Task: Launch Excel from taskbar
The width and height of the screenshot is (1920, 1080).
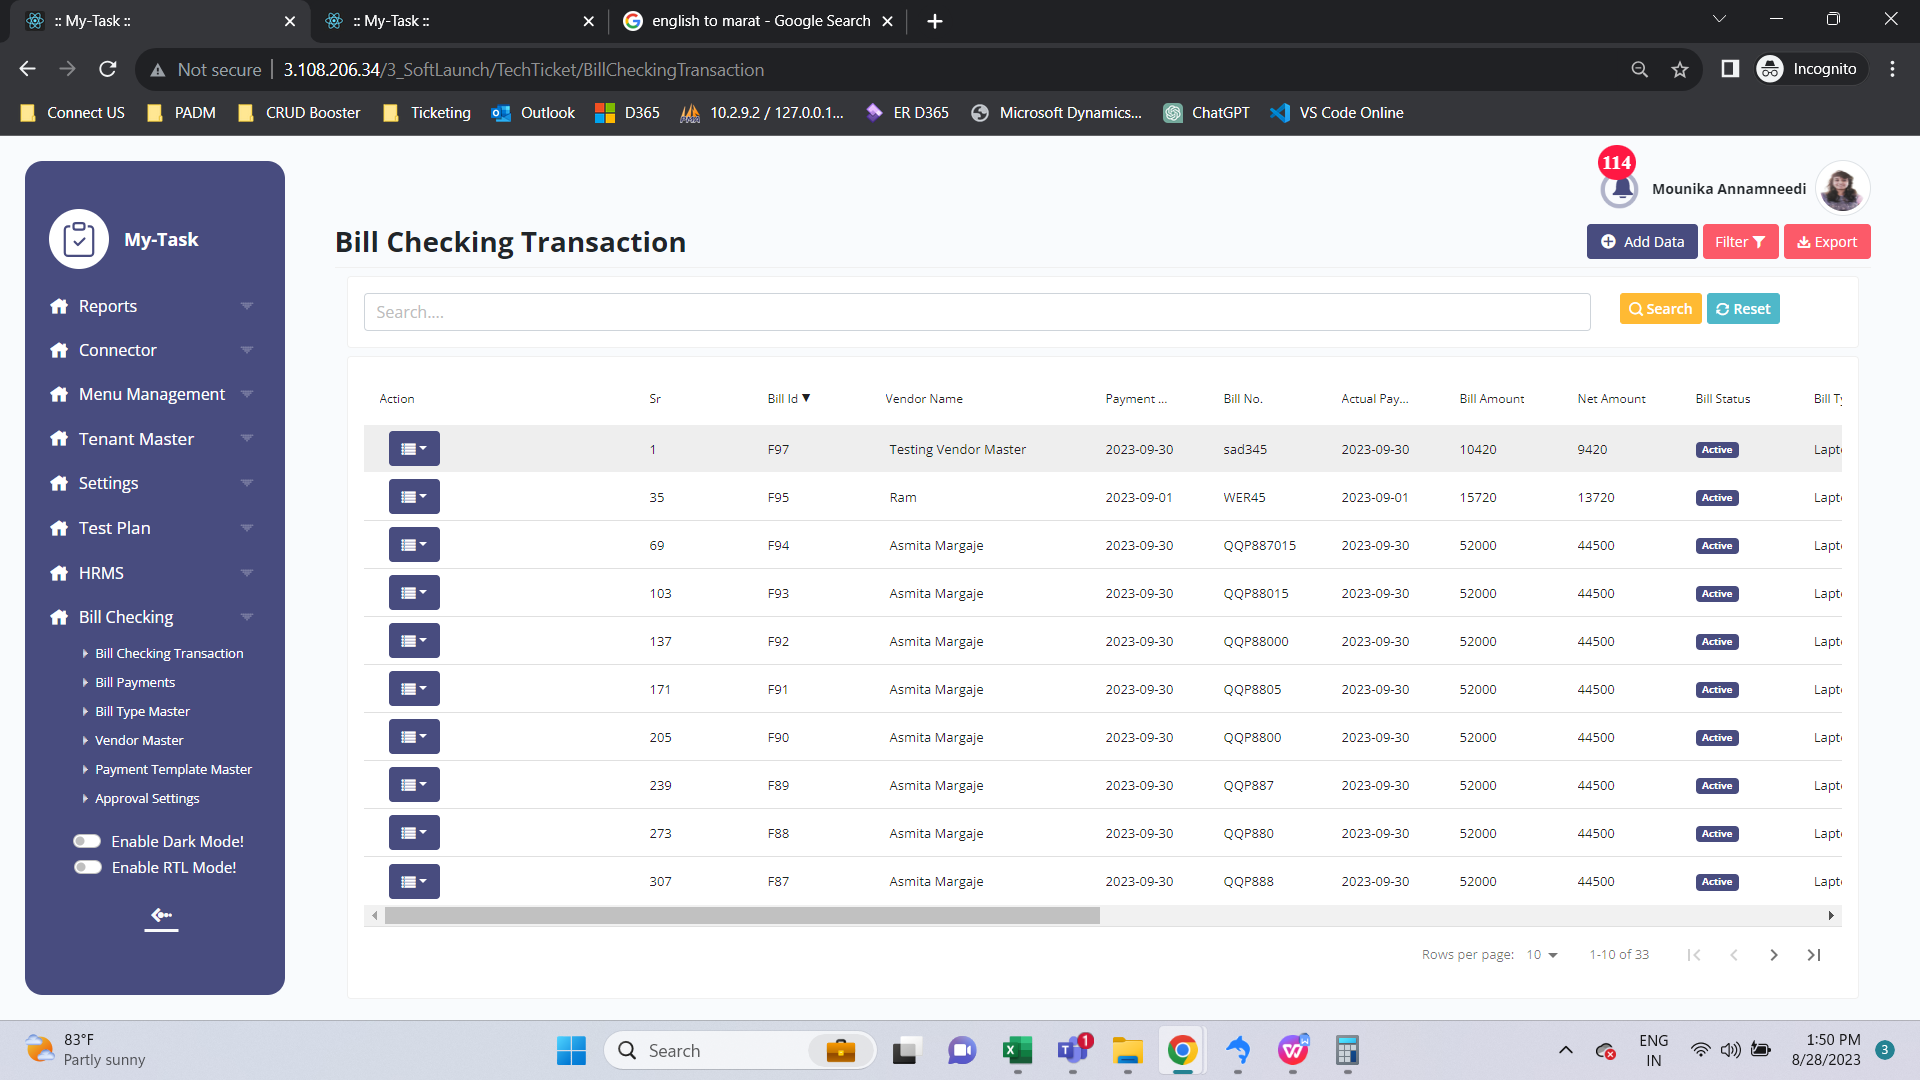Action: pyautogui.click(x=1017, y=1050)
